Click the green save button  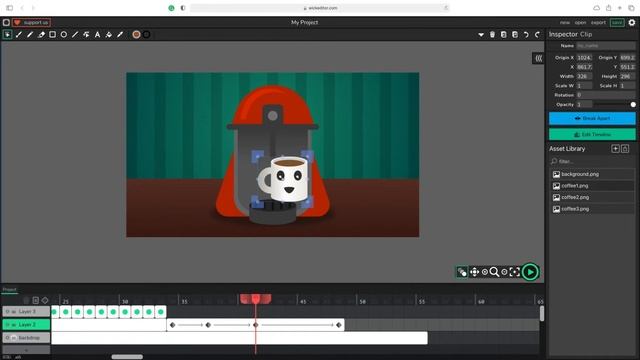tap(617, 22)
